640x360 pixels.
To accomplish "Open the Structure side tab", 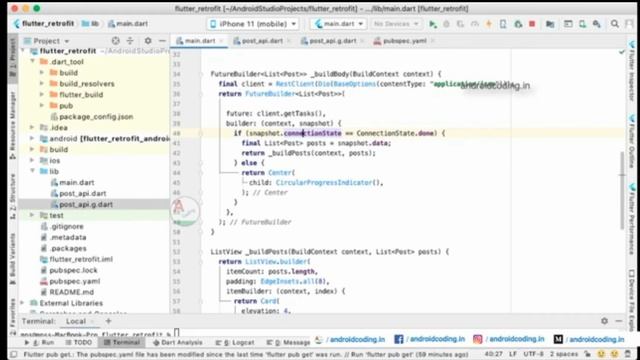I will coord(13,196).
